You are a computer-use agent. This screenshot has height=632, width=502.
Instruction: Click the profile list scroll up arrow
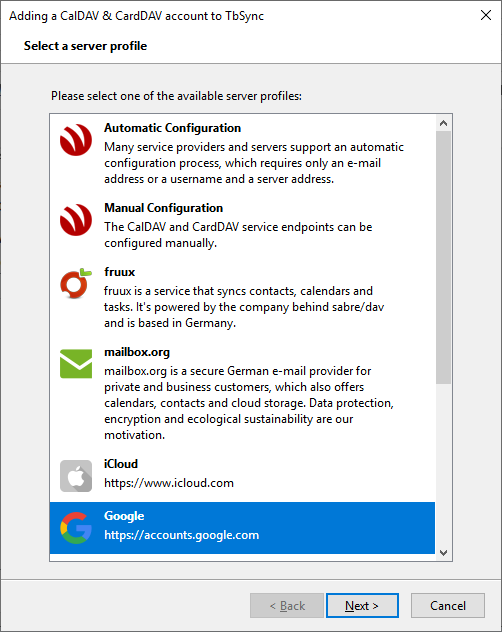[x=444, y=123]
